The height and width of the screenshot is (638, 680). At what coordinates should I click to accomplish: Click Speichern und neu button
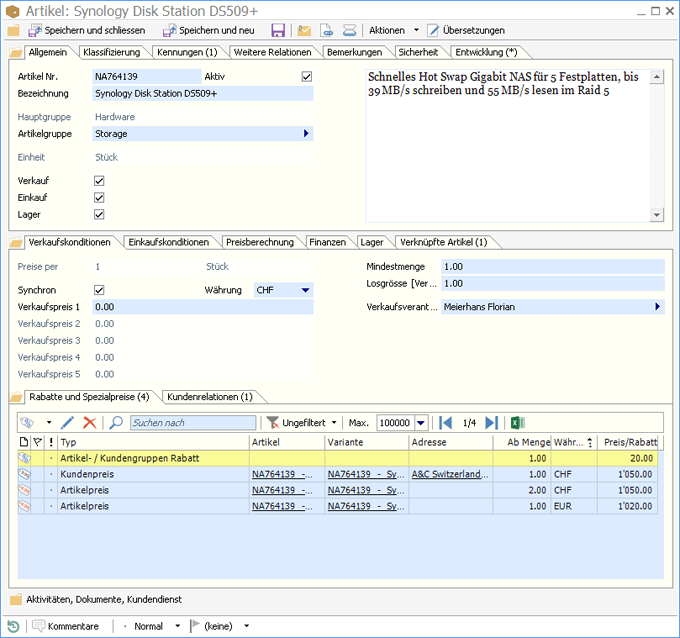(x=209, y=30)
